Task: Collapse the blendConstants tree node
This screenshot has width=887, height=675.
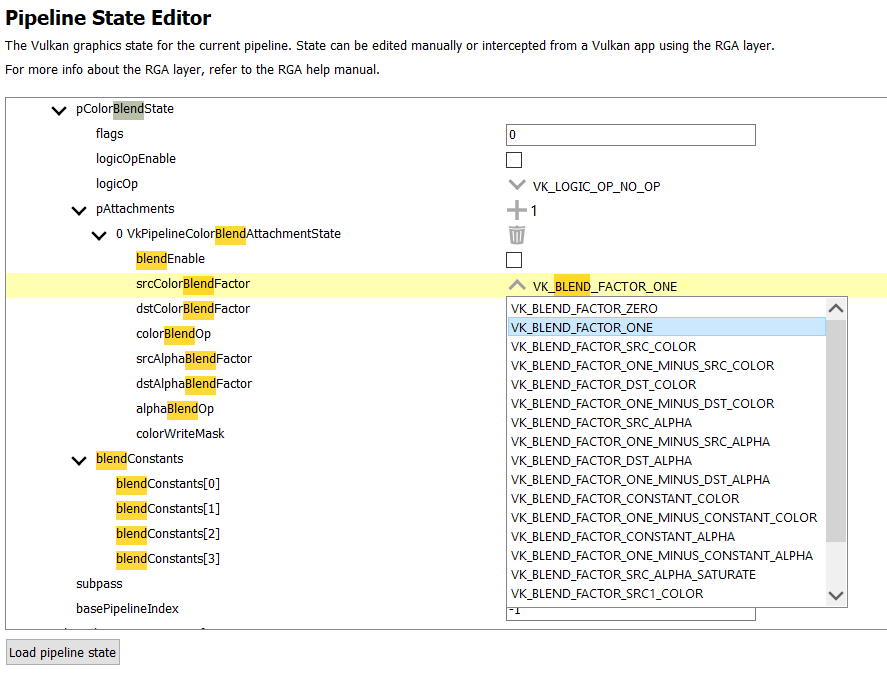Action: click(79, 460)
